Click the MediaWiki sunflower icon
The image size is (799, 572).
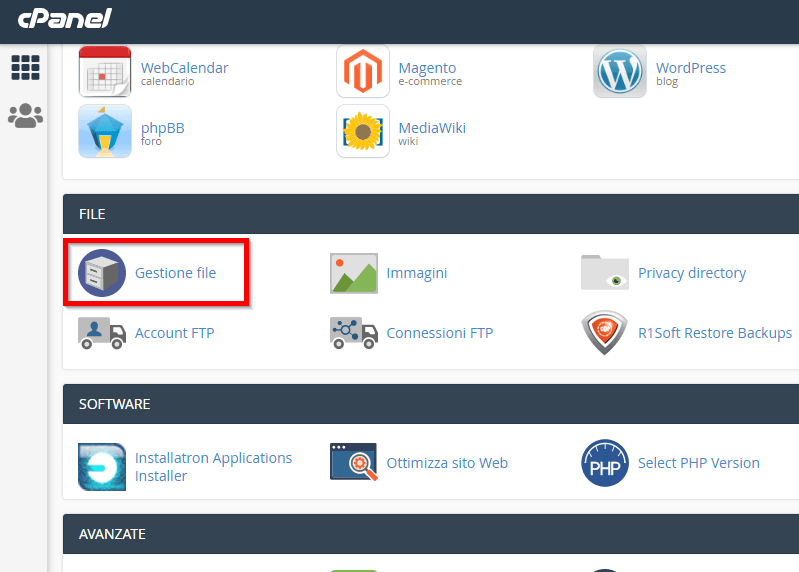click(x=363, y=131)
